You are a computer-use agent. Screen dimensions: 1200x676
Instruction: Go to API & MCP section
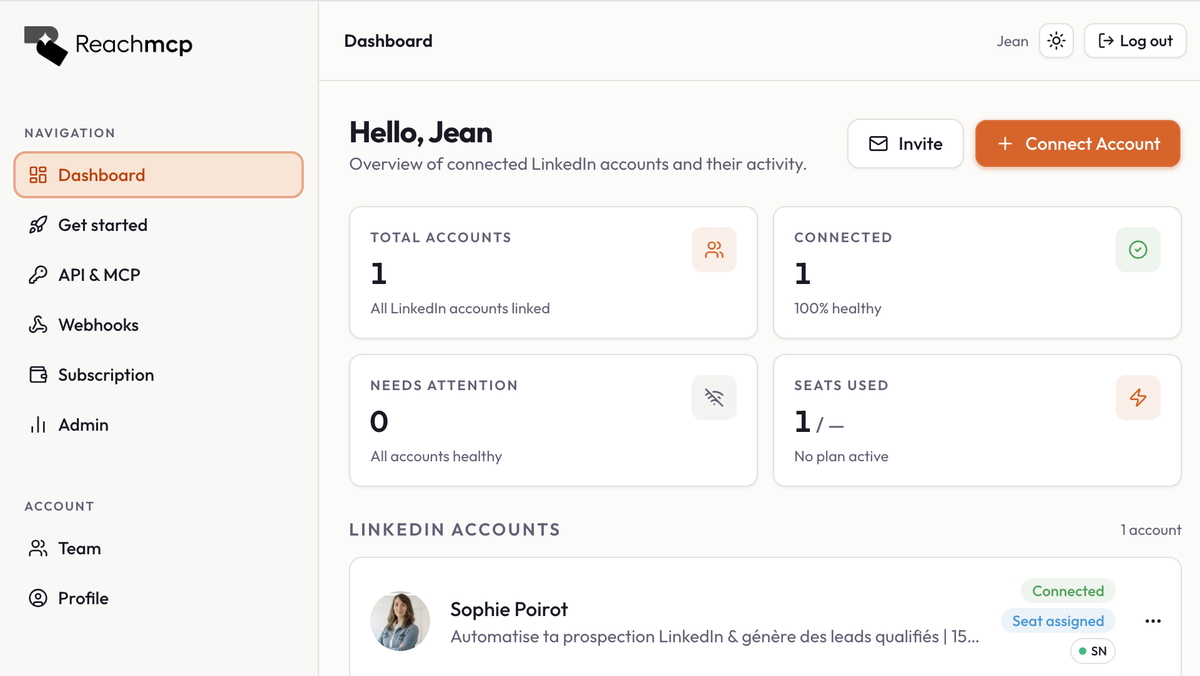coord(158,275)
